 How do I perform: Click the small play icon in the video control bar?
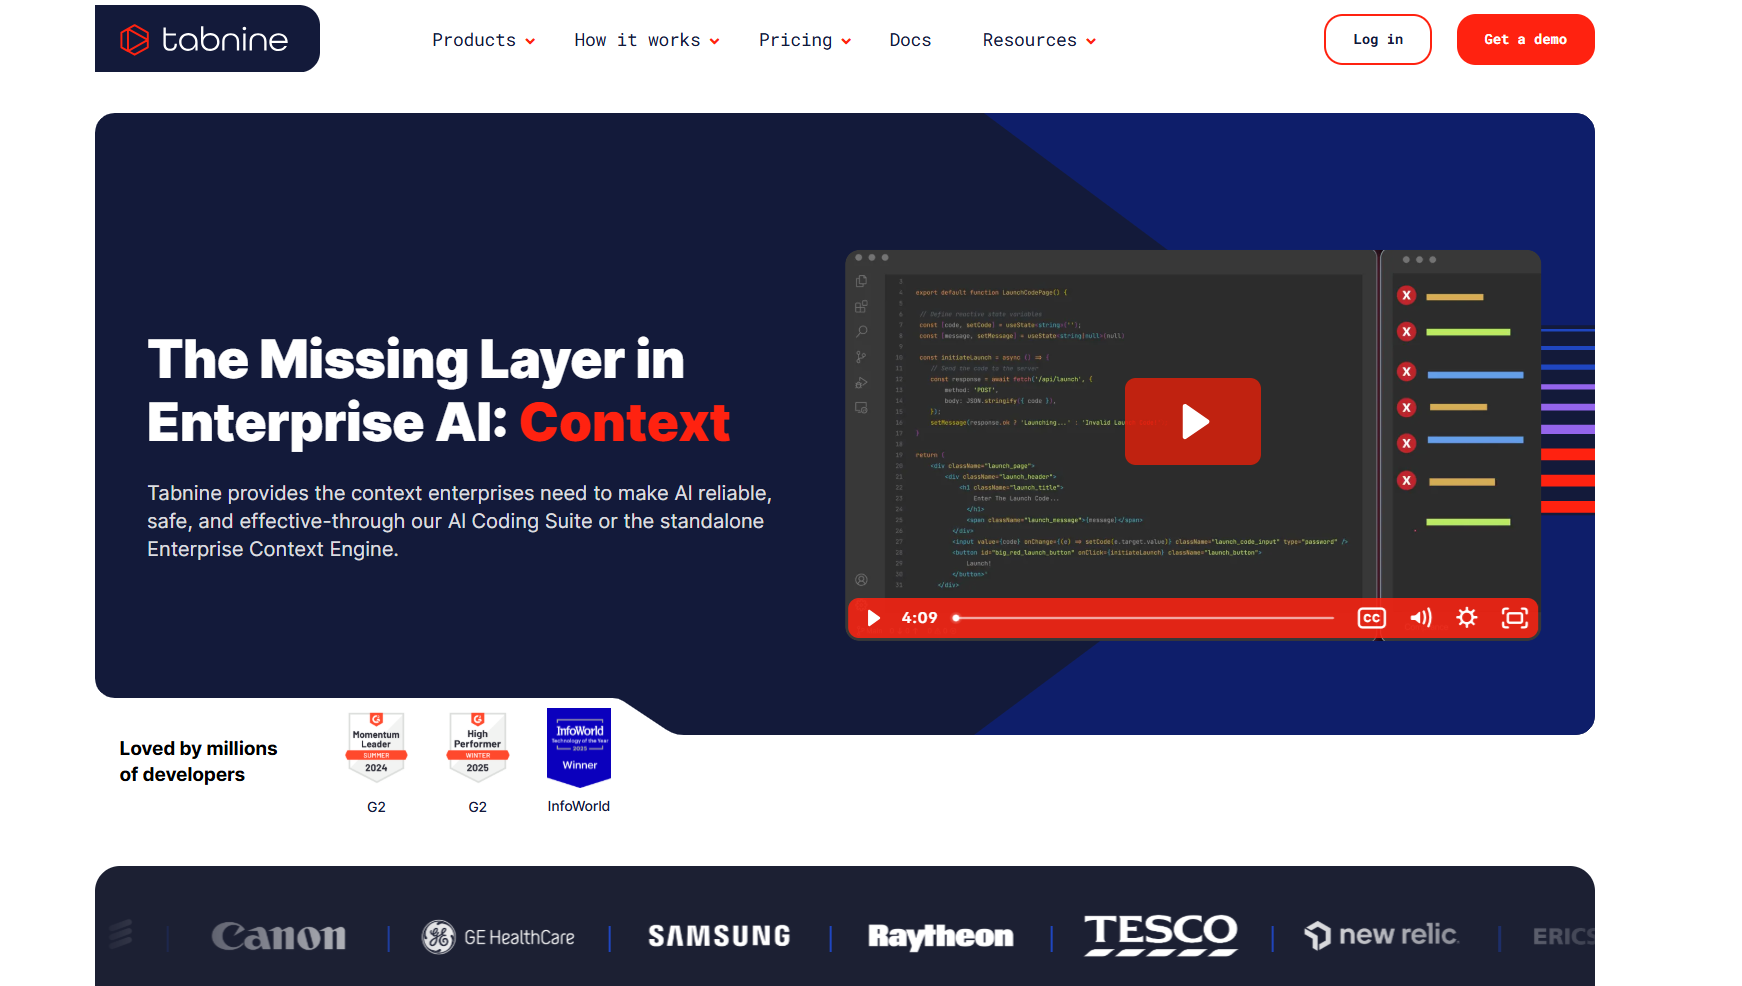[873, 618]
